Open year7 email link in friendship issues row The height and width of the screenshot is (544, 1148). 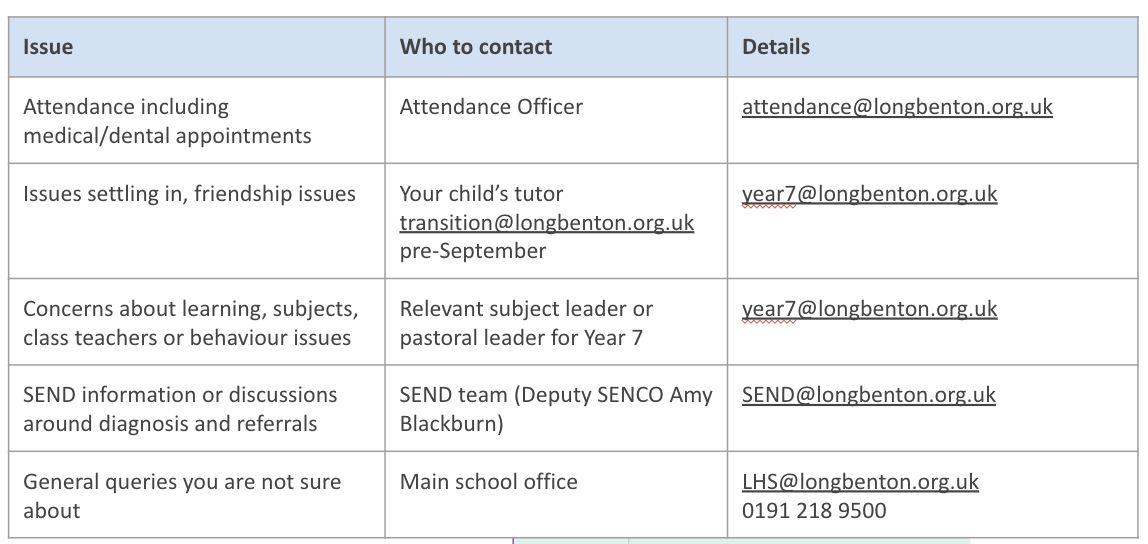pyautogui.click(x=869, y=194)
